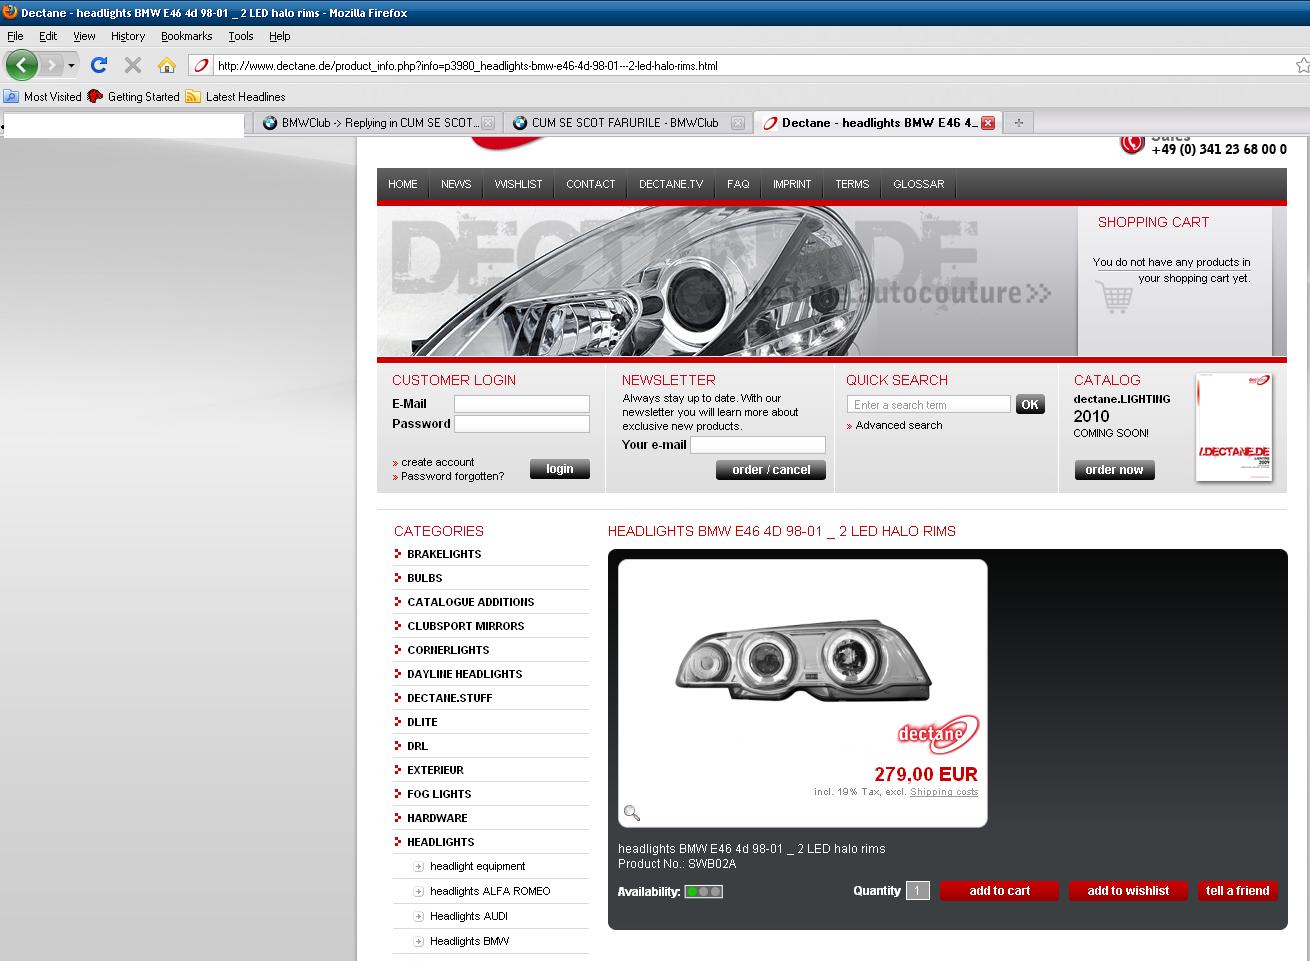Image resolution: width=1310 pixels, height=961 pixels.
Task: Click the magnifier zoom icon under product image
Action: (632, 813)
